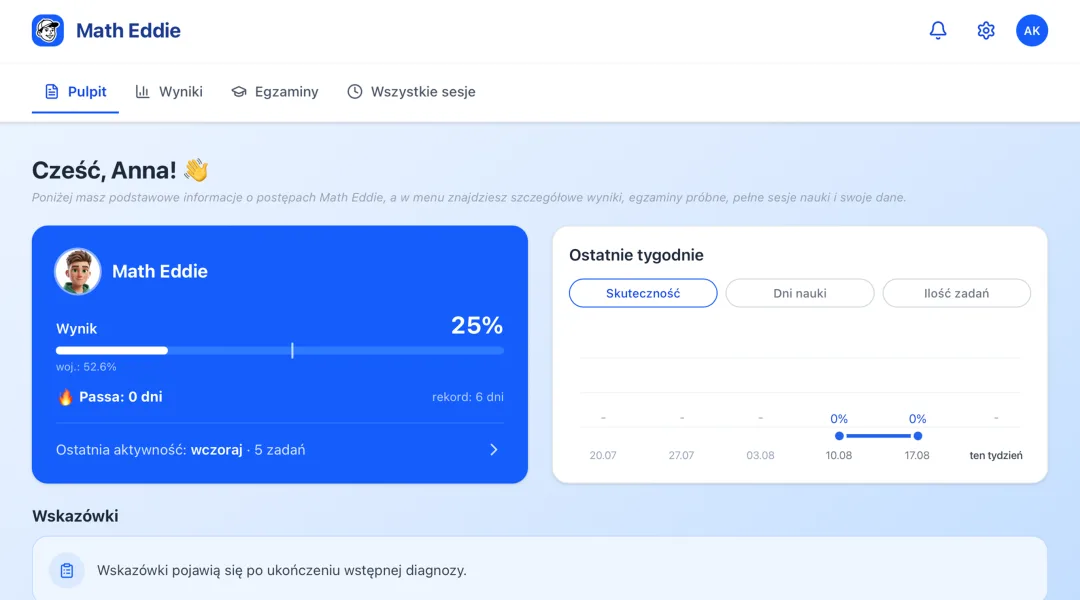The height and width of the screenshot is (600, 1080).
Task: Open the notifications bell
Action: [937, 30]
